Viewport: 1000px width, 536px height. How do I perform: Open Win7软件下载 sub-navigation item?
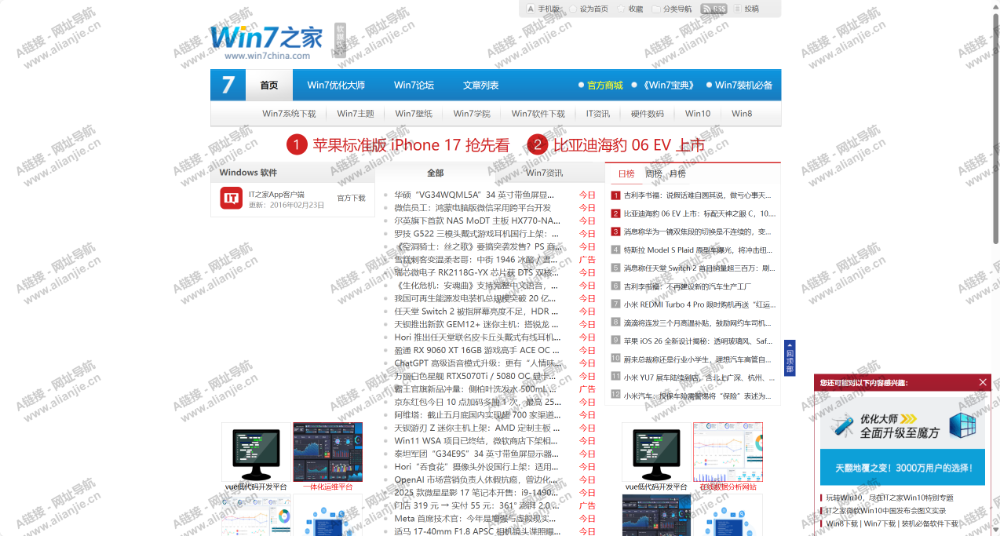click(x=538, y=114)
